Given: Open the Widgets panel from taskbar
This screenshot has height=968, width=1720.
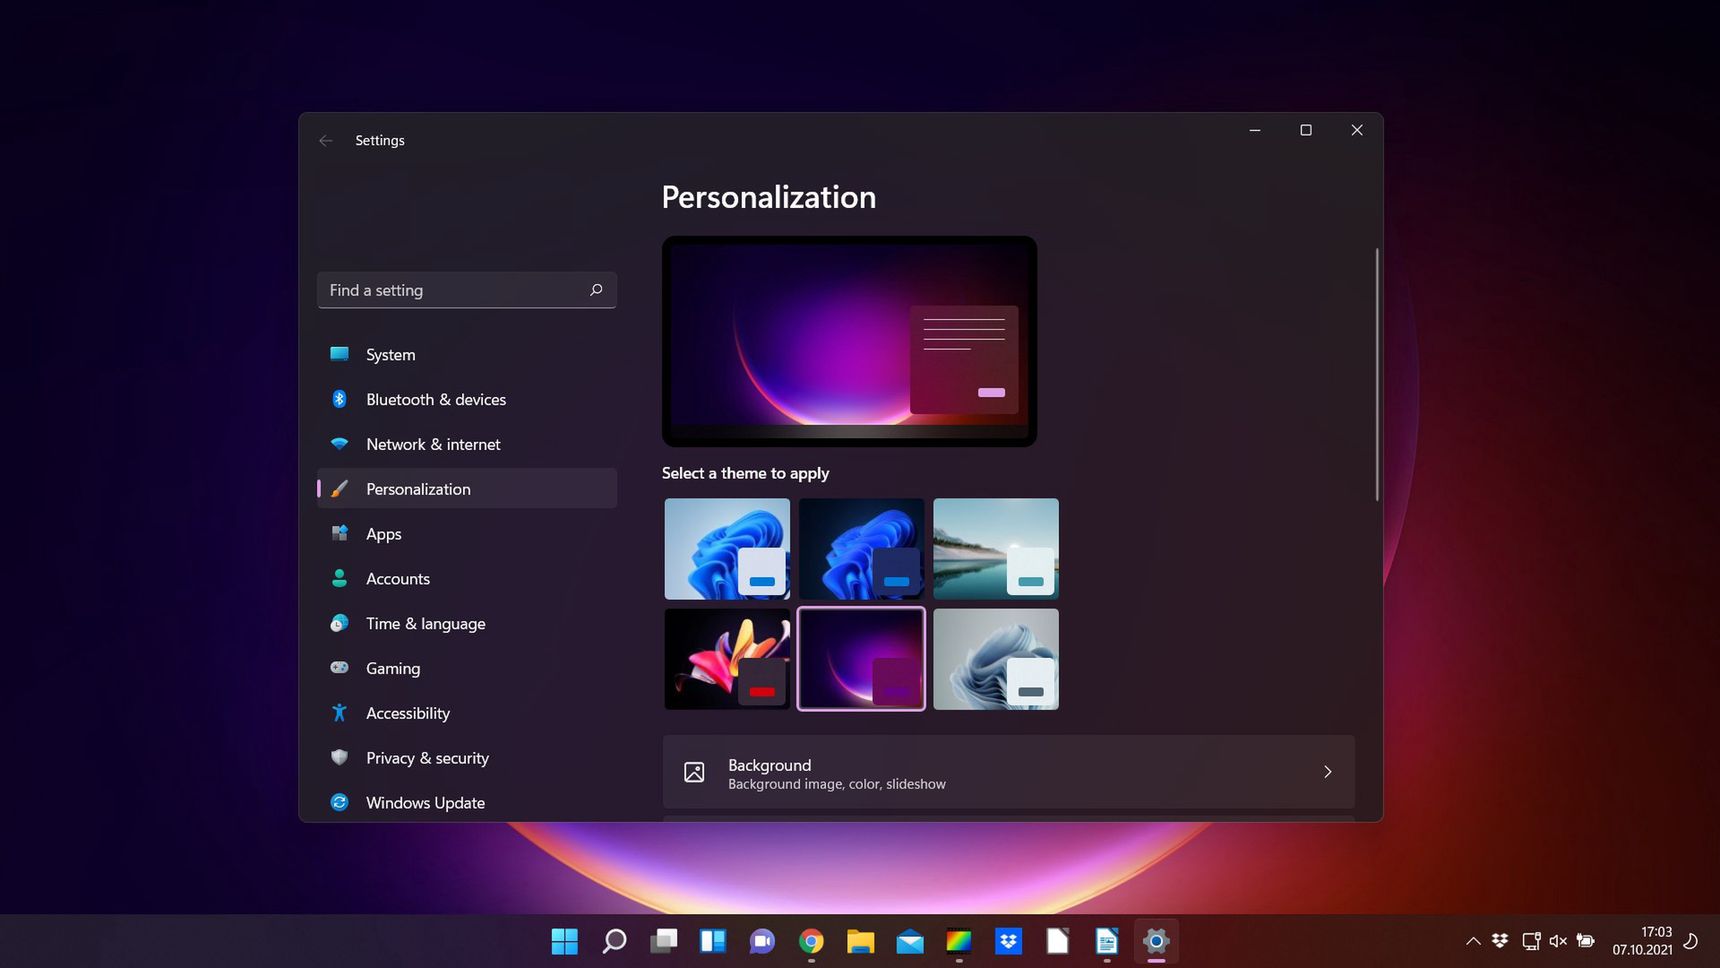Looking at the screenshot, I should coord(713,941).
